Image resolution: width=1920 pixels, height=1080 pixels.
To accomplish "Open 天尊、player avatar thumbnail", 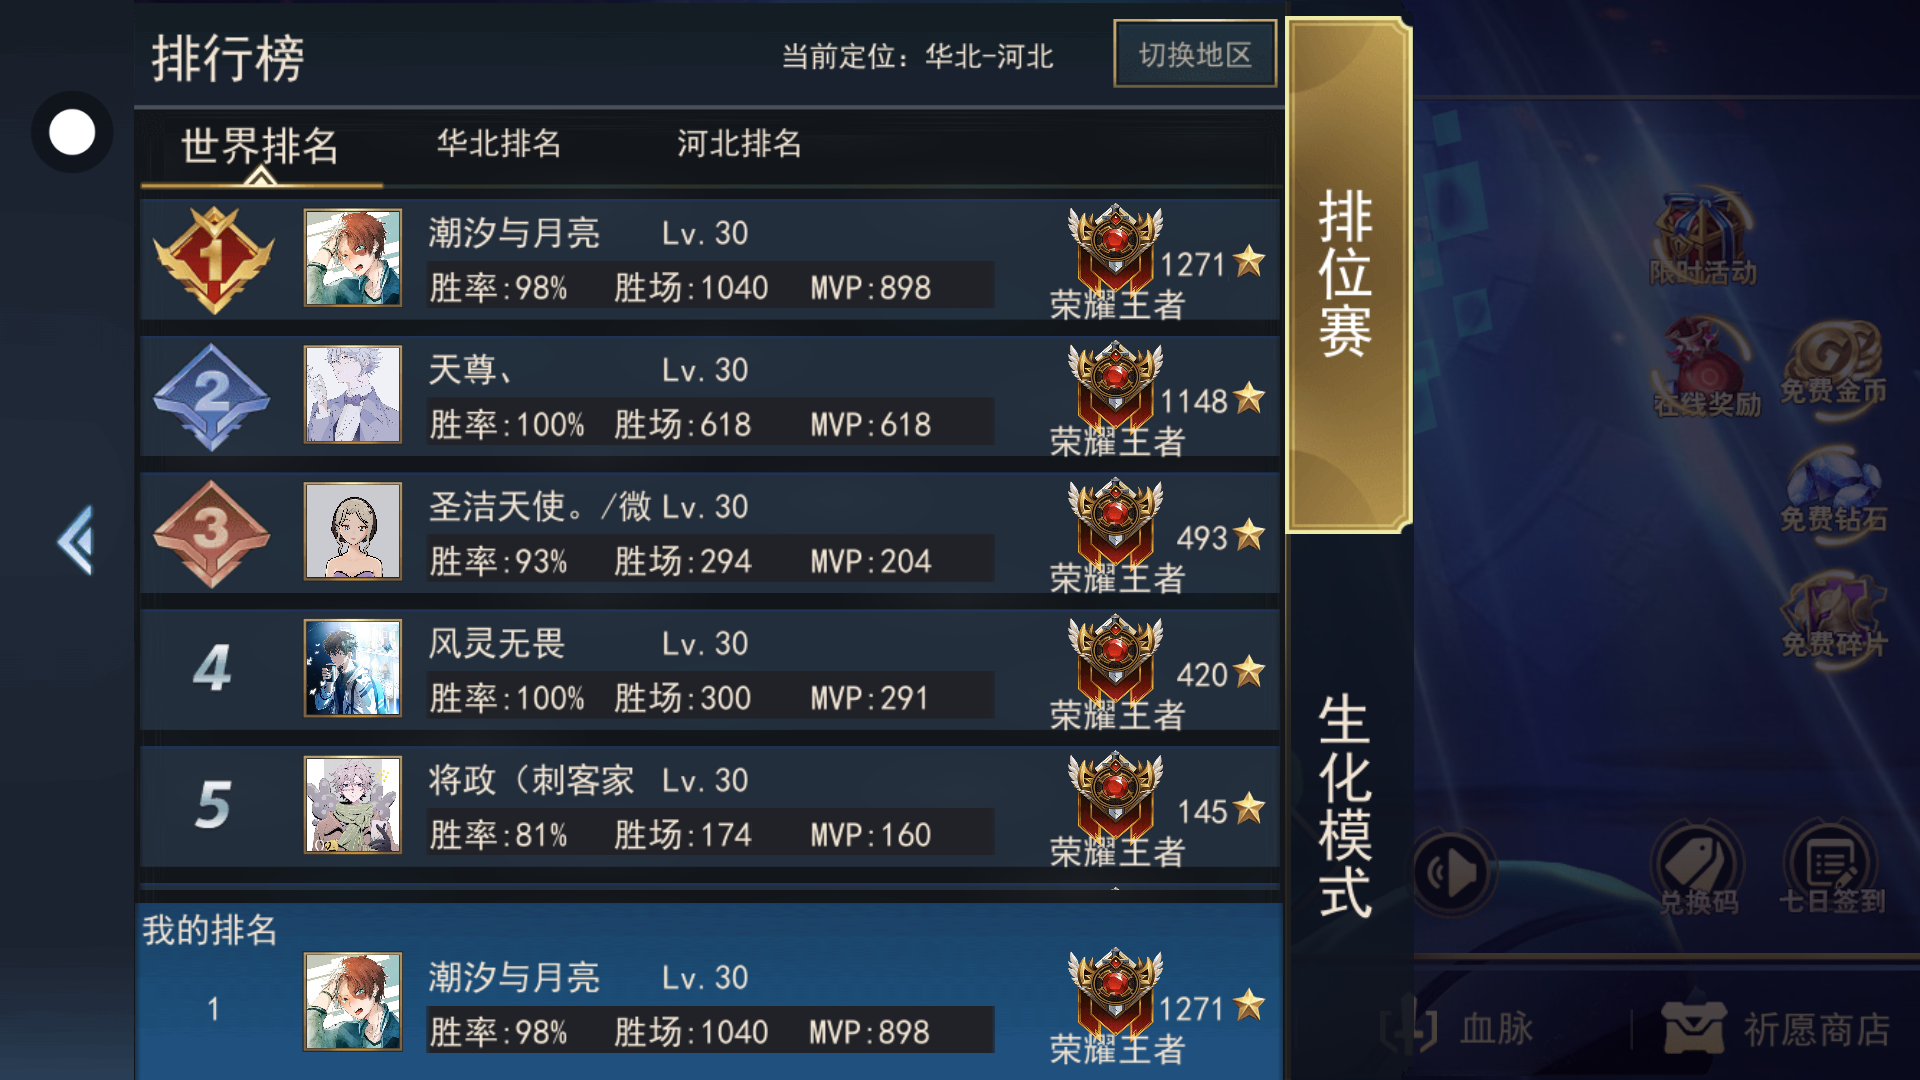I will click(353, 394).
